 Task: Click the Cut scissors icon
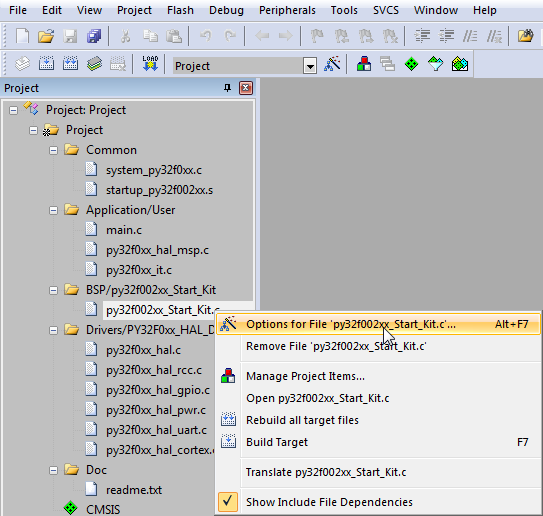[125, 36]
